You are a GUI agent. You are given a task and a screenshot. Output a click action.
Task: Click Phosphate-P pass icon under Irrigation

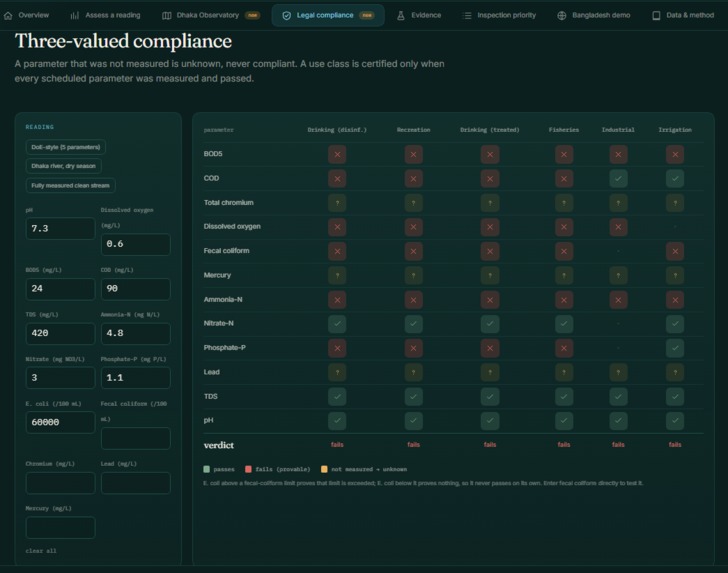pos(675,348)
